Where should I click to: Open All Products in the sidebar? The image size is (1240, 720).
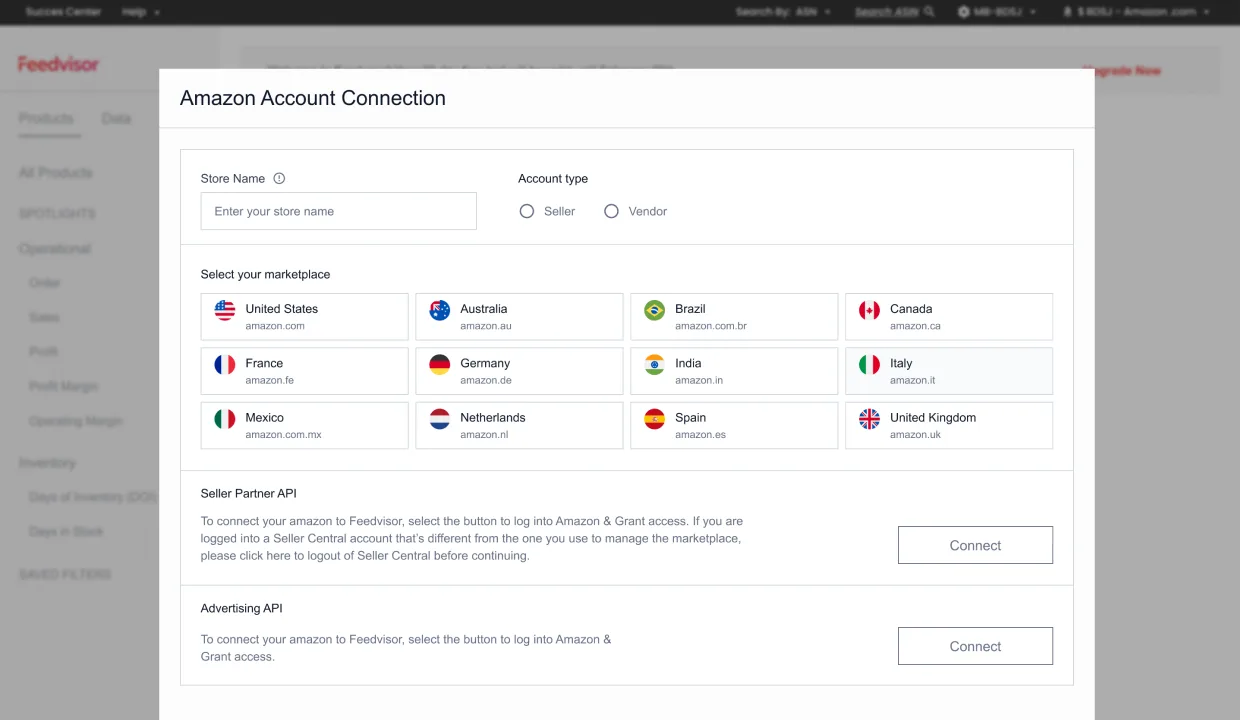pos(55,173)
